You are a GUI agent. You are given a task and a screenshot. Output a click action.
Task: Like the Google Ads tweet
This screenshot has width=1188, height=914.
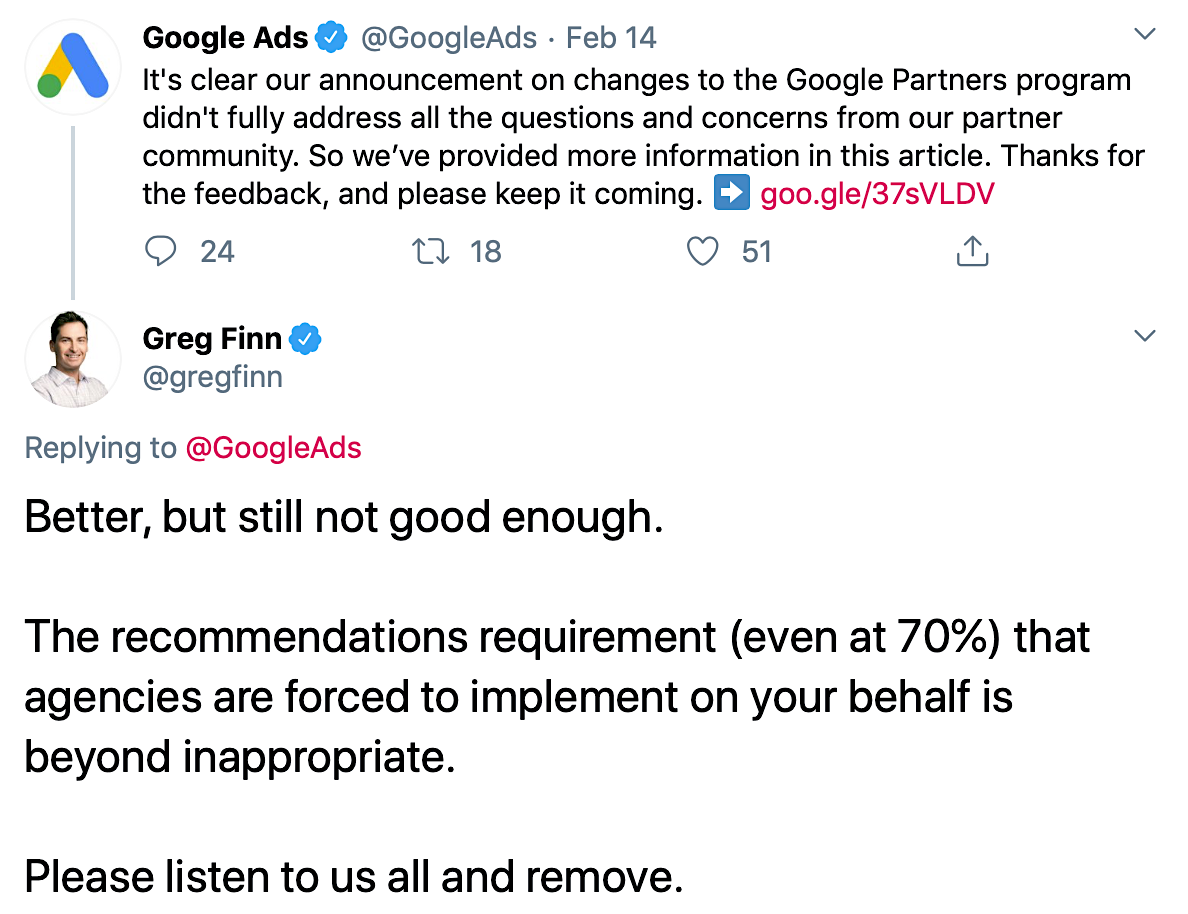(702, 251)
